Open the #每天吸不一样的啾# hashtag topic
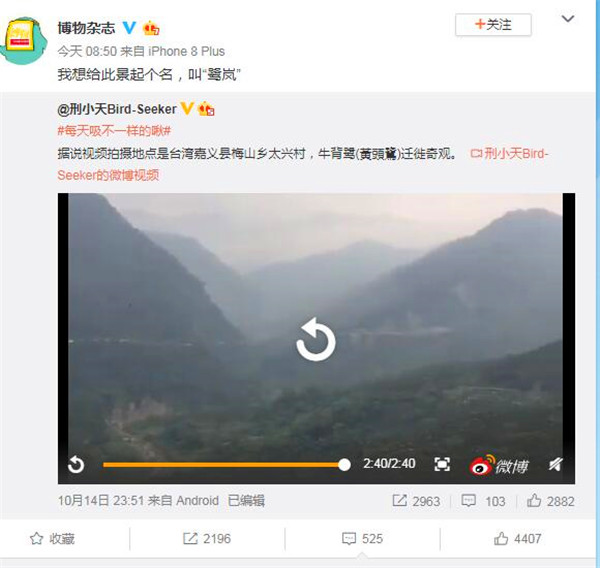The image size is (600, 568). click(x=114, y=131)
